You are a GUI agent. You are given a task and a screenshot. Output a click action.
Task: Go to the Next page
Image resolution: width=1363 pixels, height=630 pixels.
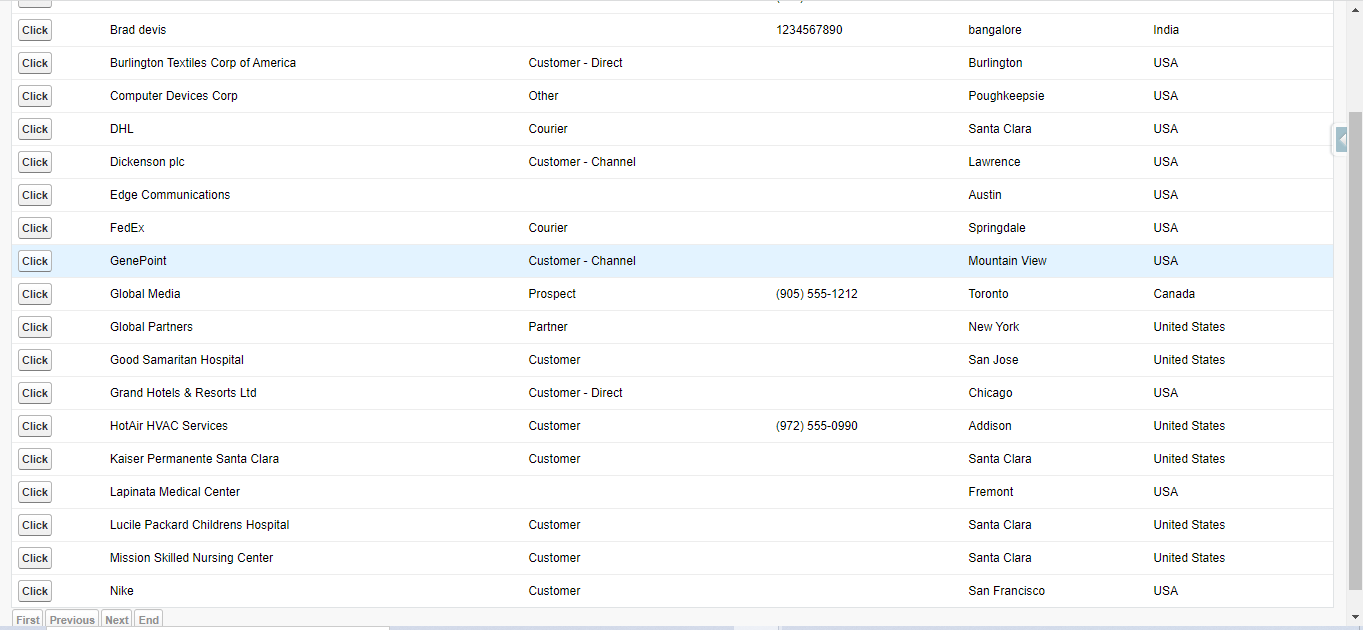point(117,620)
